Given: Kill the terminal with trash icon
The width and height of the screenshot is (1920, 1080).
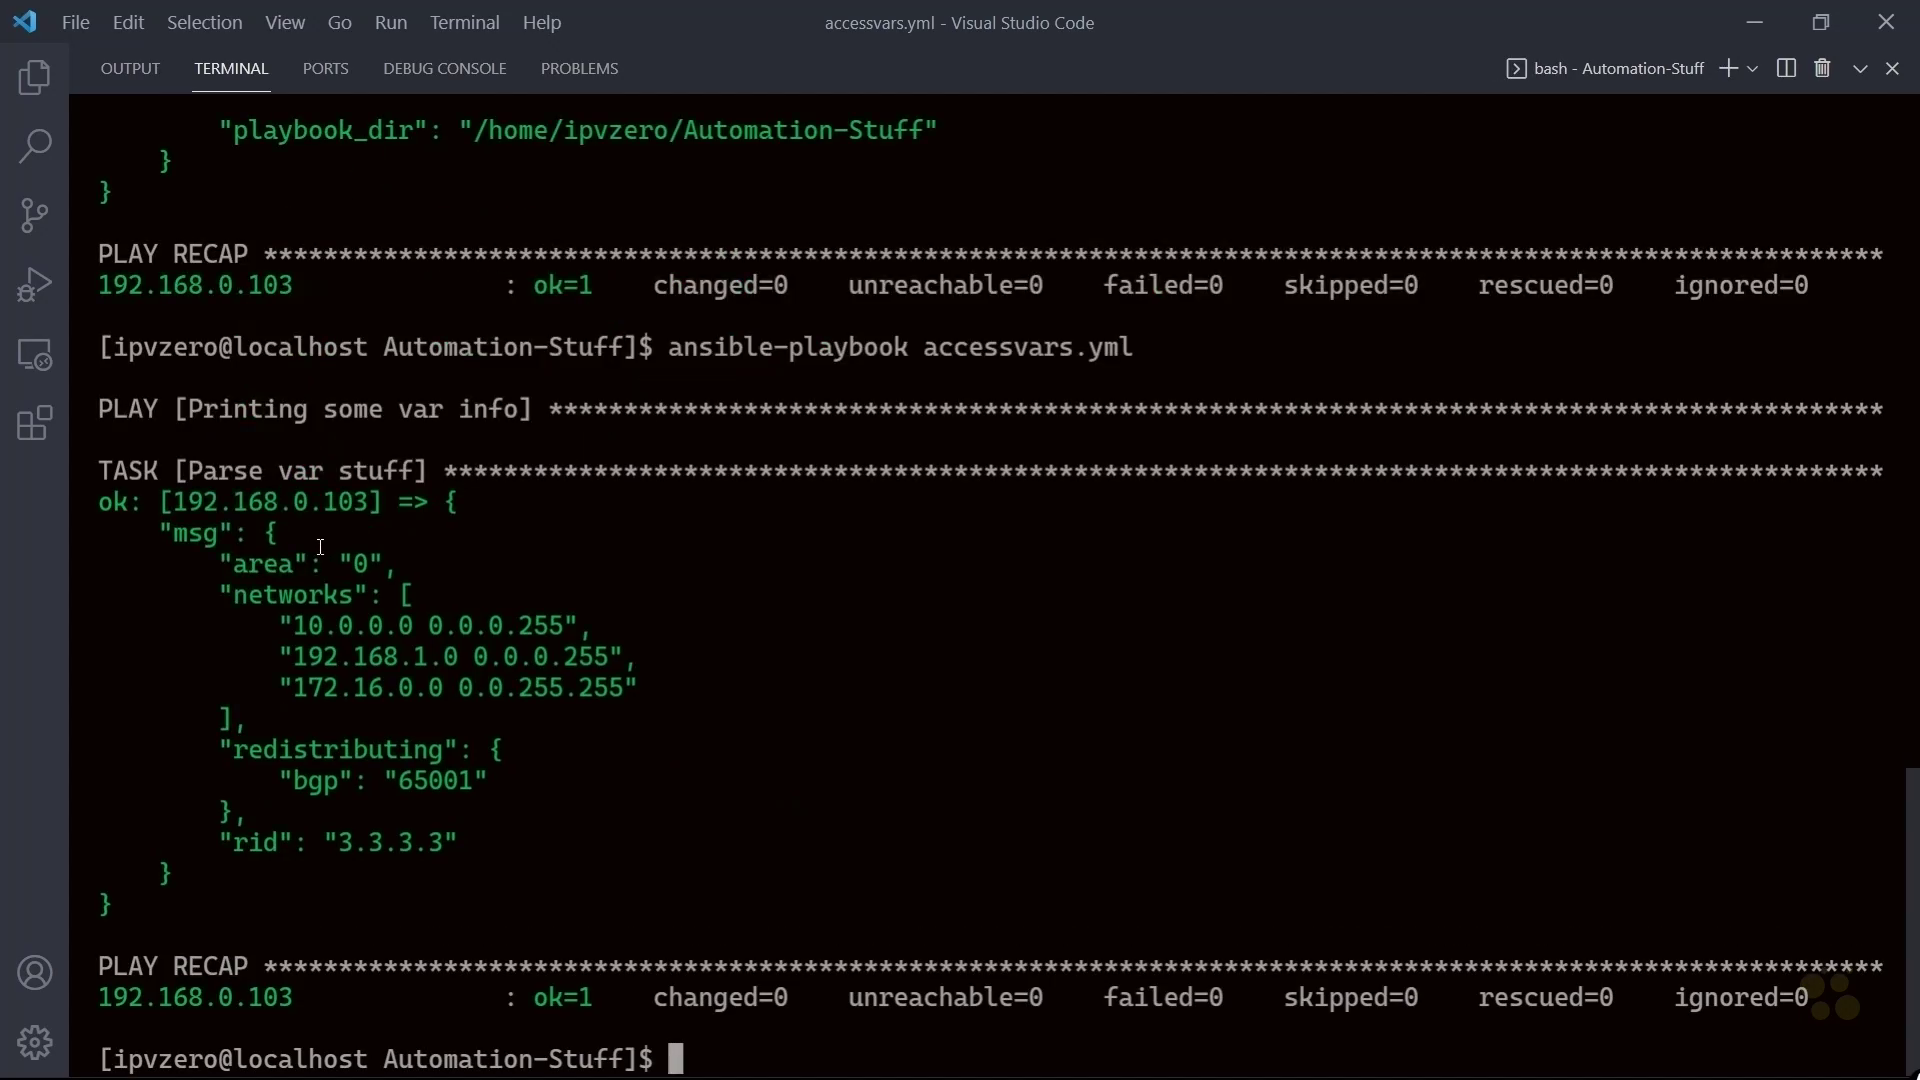Looking at the screenshot, I should [x=1822, y=68].
